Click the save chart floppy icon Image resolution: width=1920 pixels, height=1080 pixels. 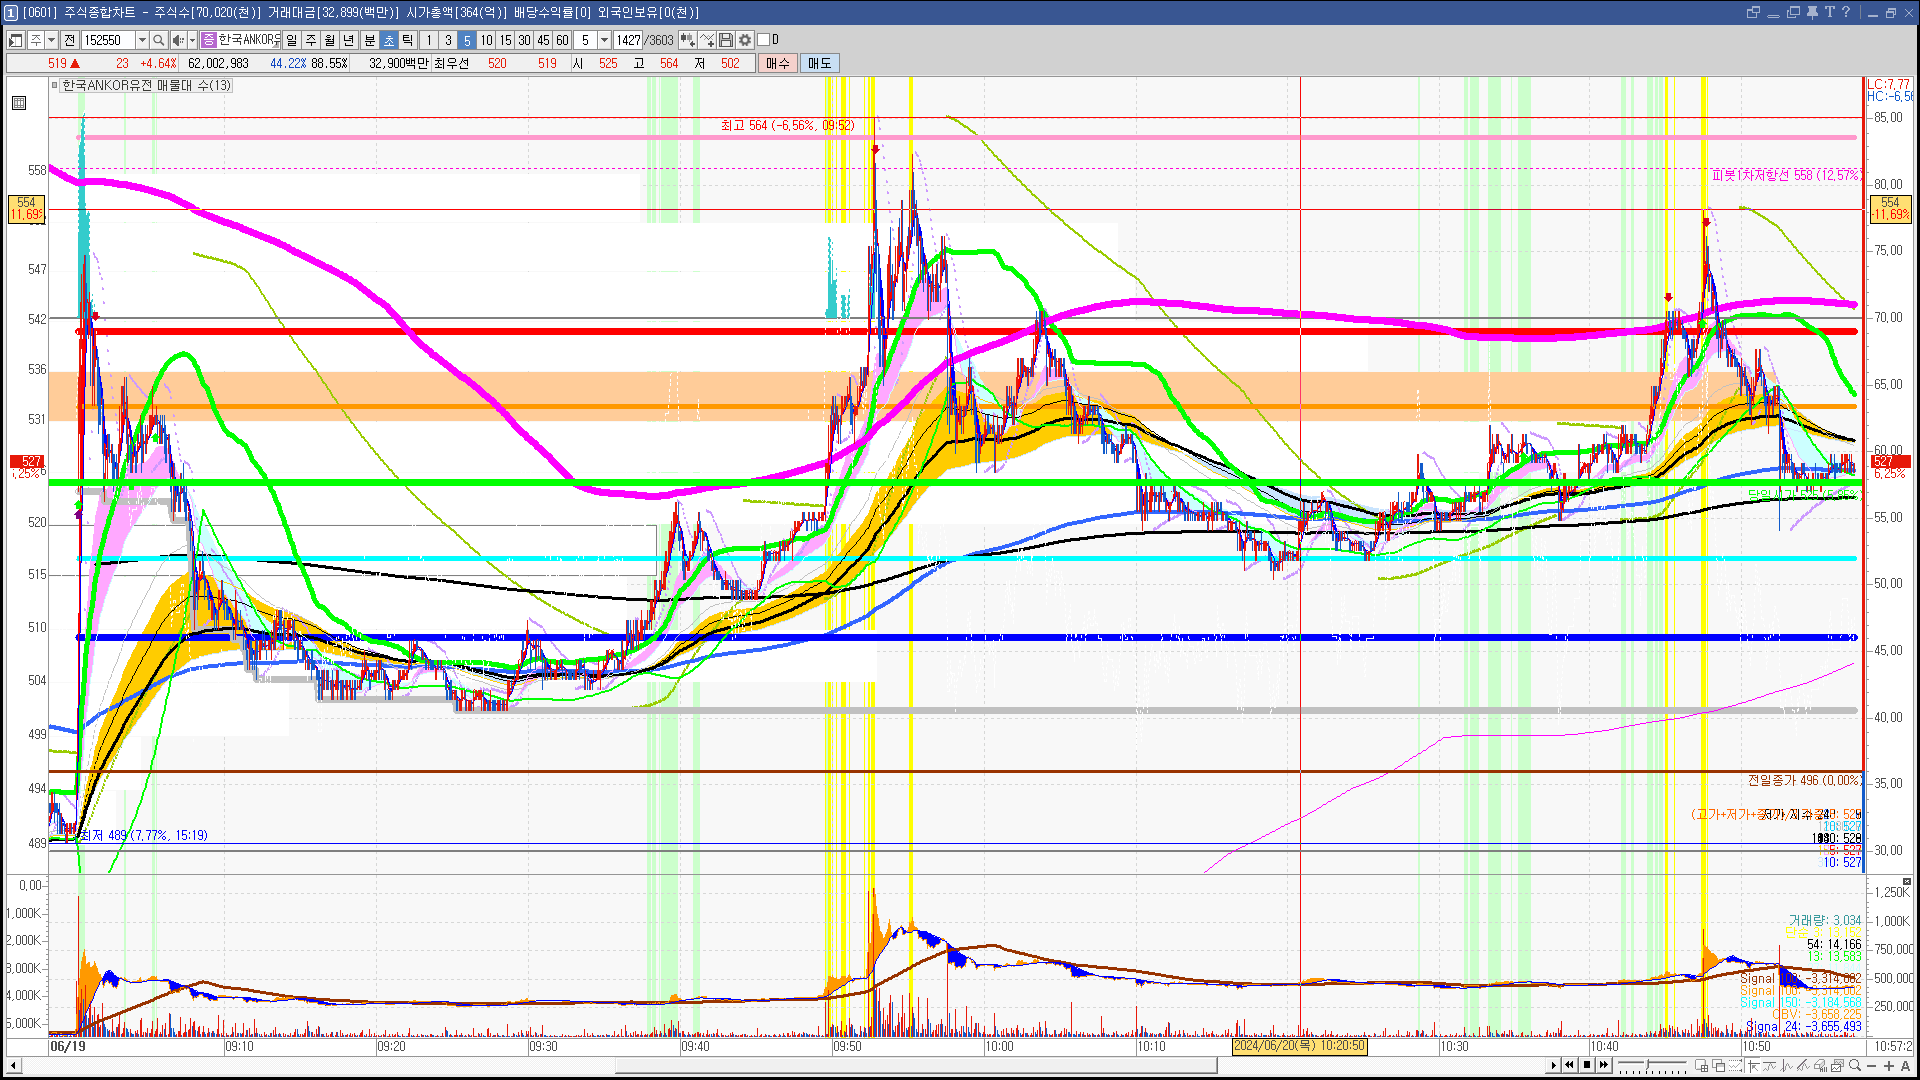[726, 40]
